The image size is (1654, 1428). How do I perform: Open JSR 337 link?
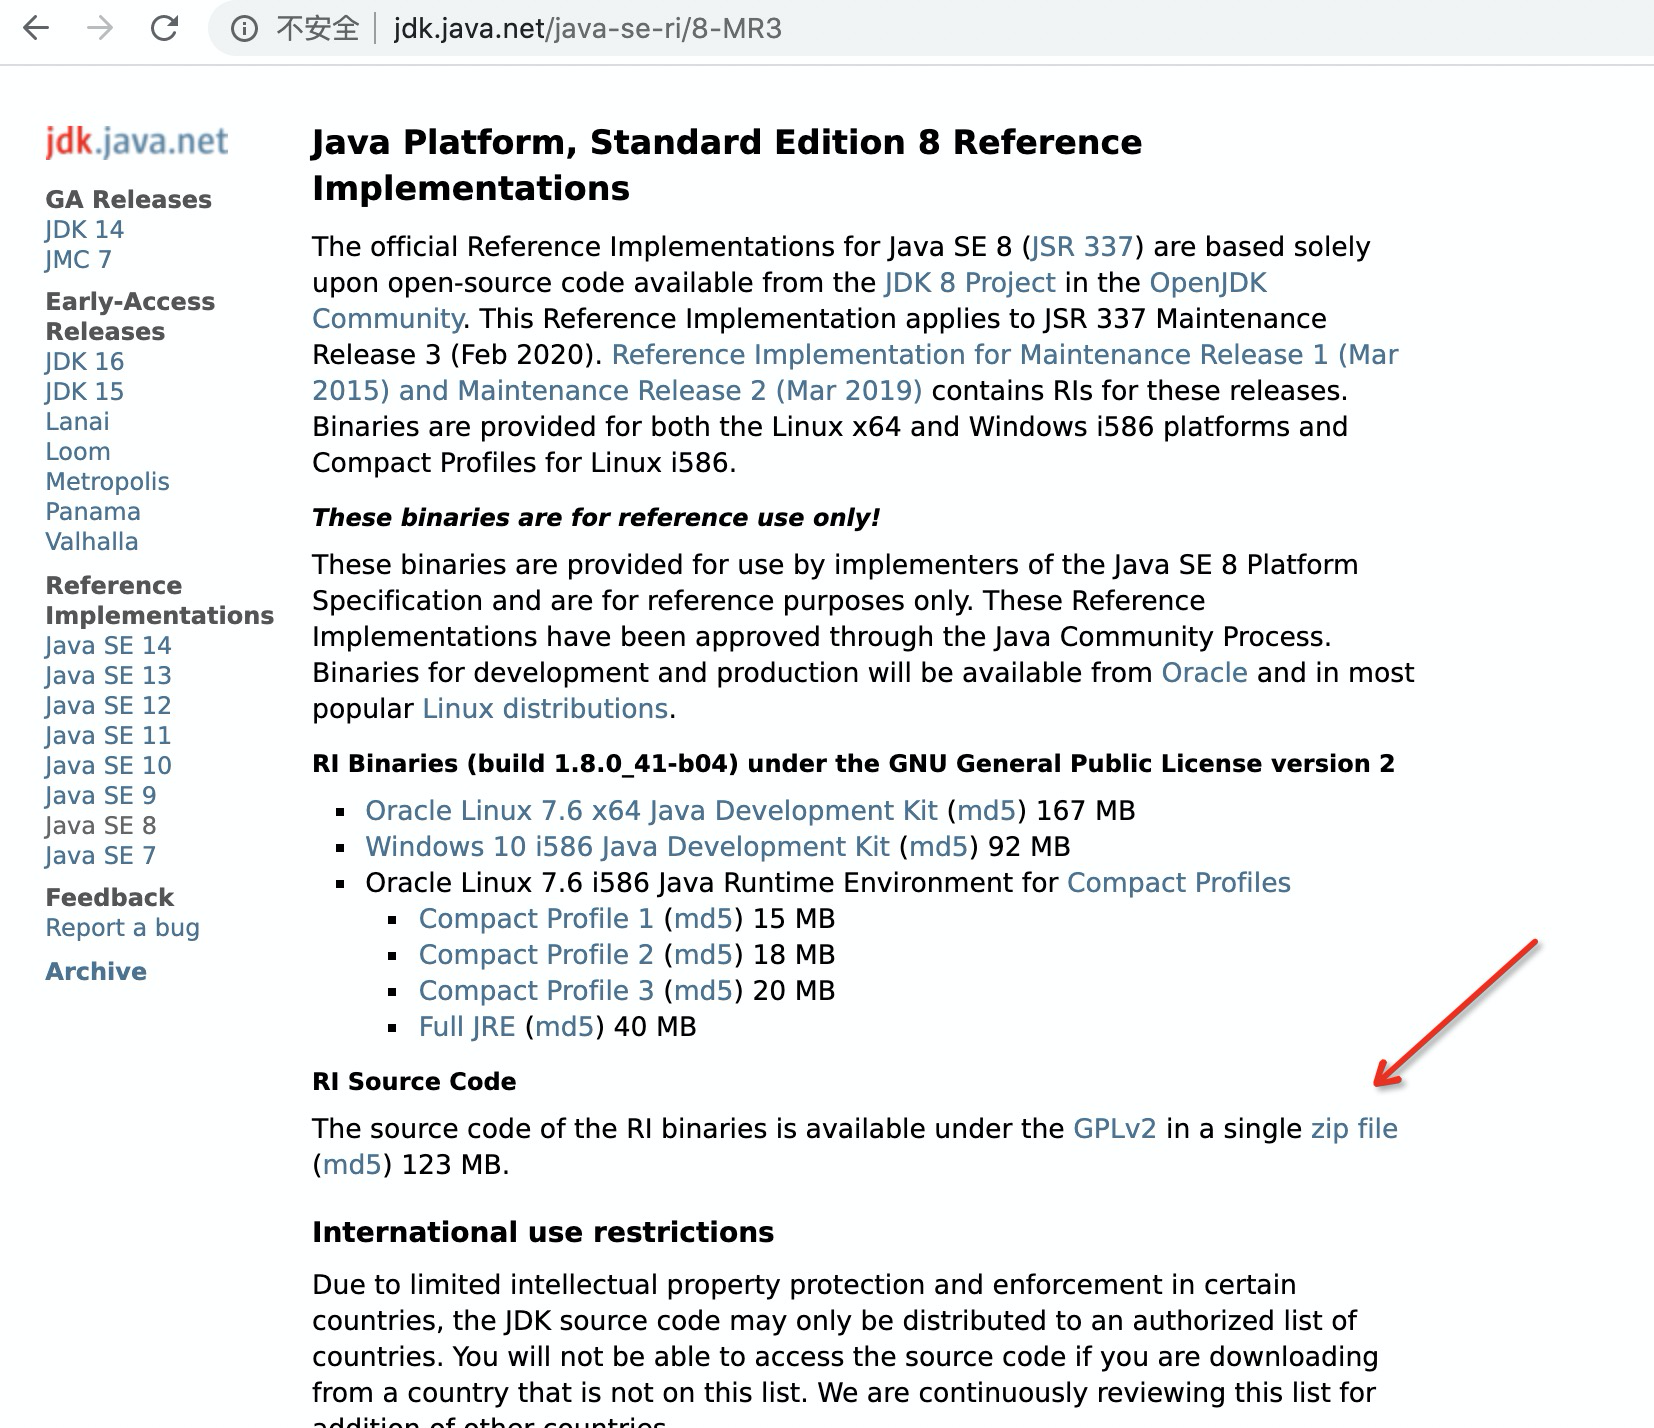(x=1082, y=247)
